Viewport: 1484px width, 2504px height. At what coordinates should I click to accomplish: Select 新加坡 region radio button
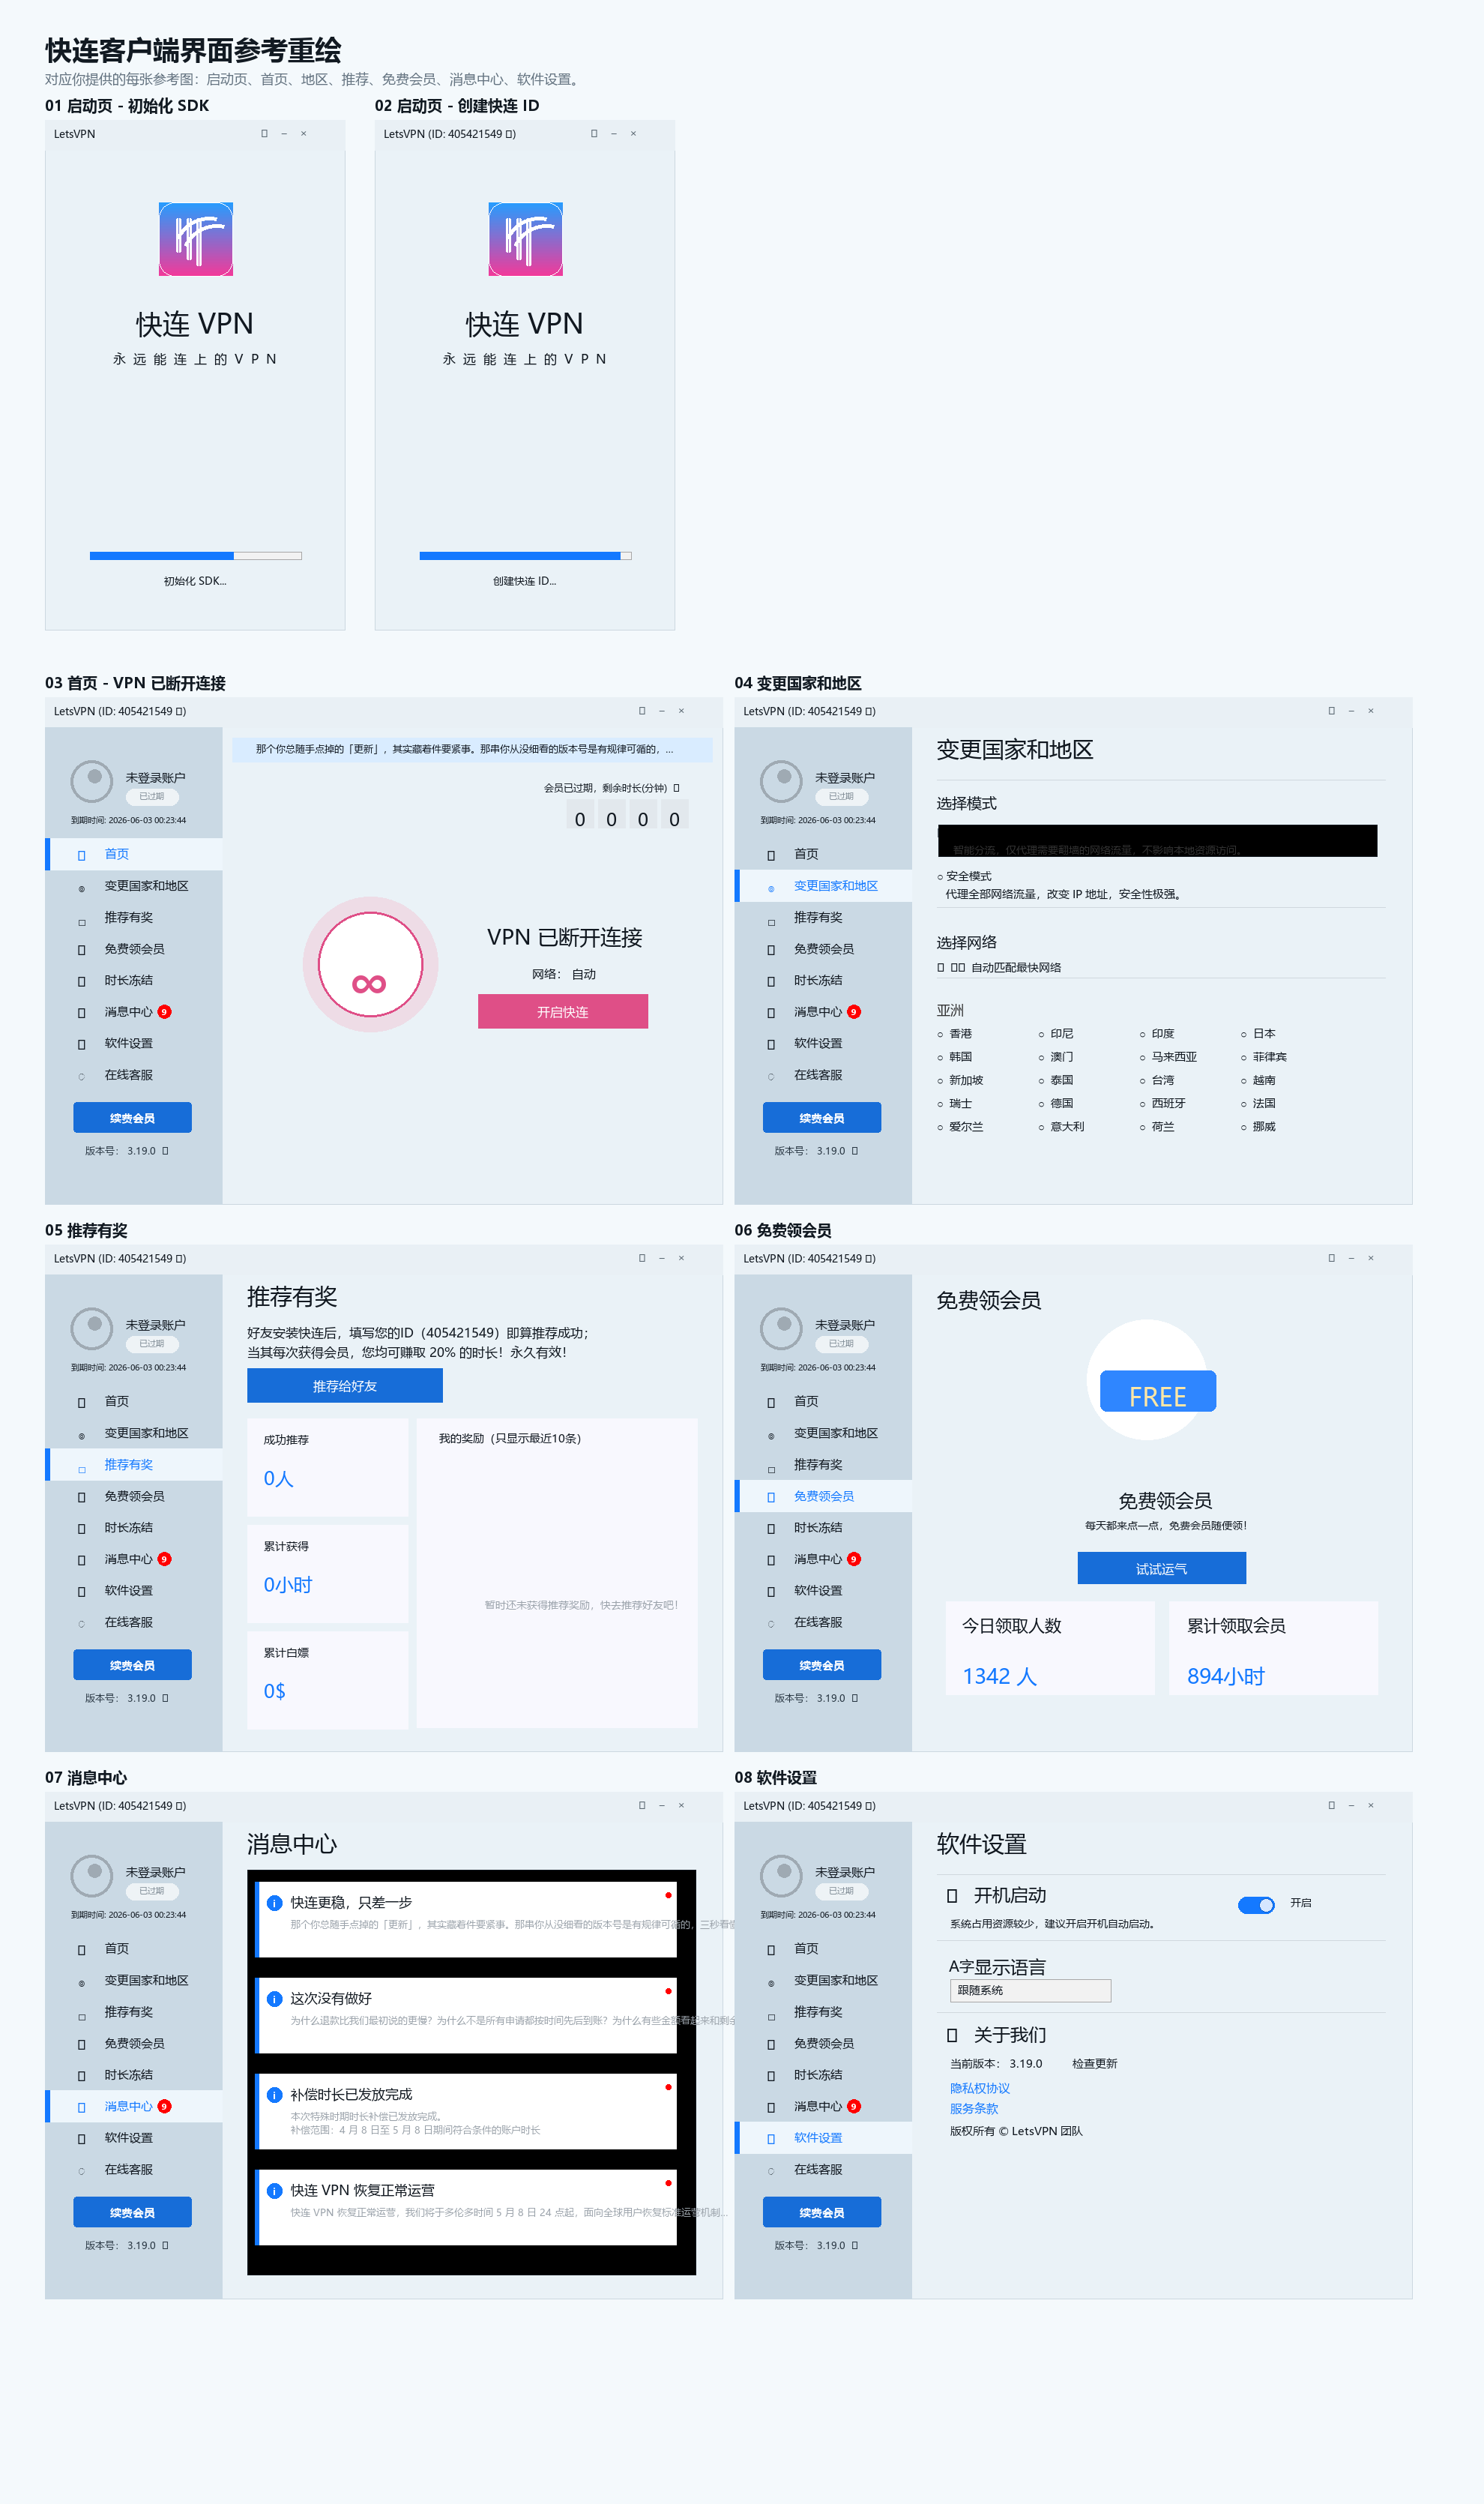pyautogui.click(x=940, y=1081)
